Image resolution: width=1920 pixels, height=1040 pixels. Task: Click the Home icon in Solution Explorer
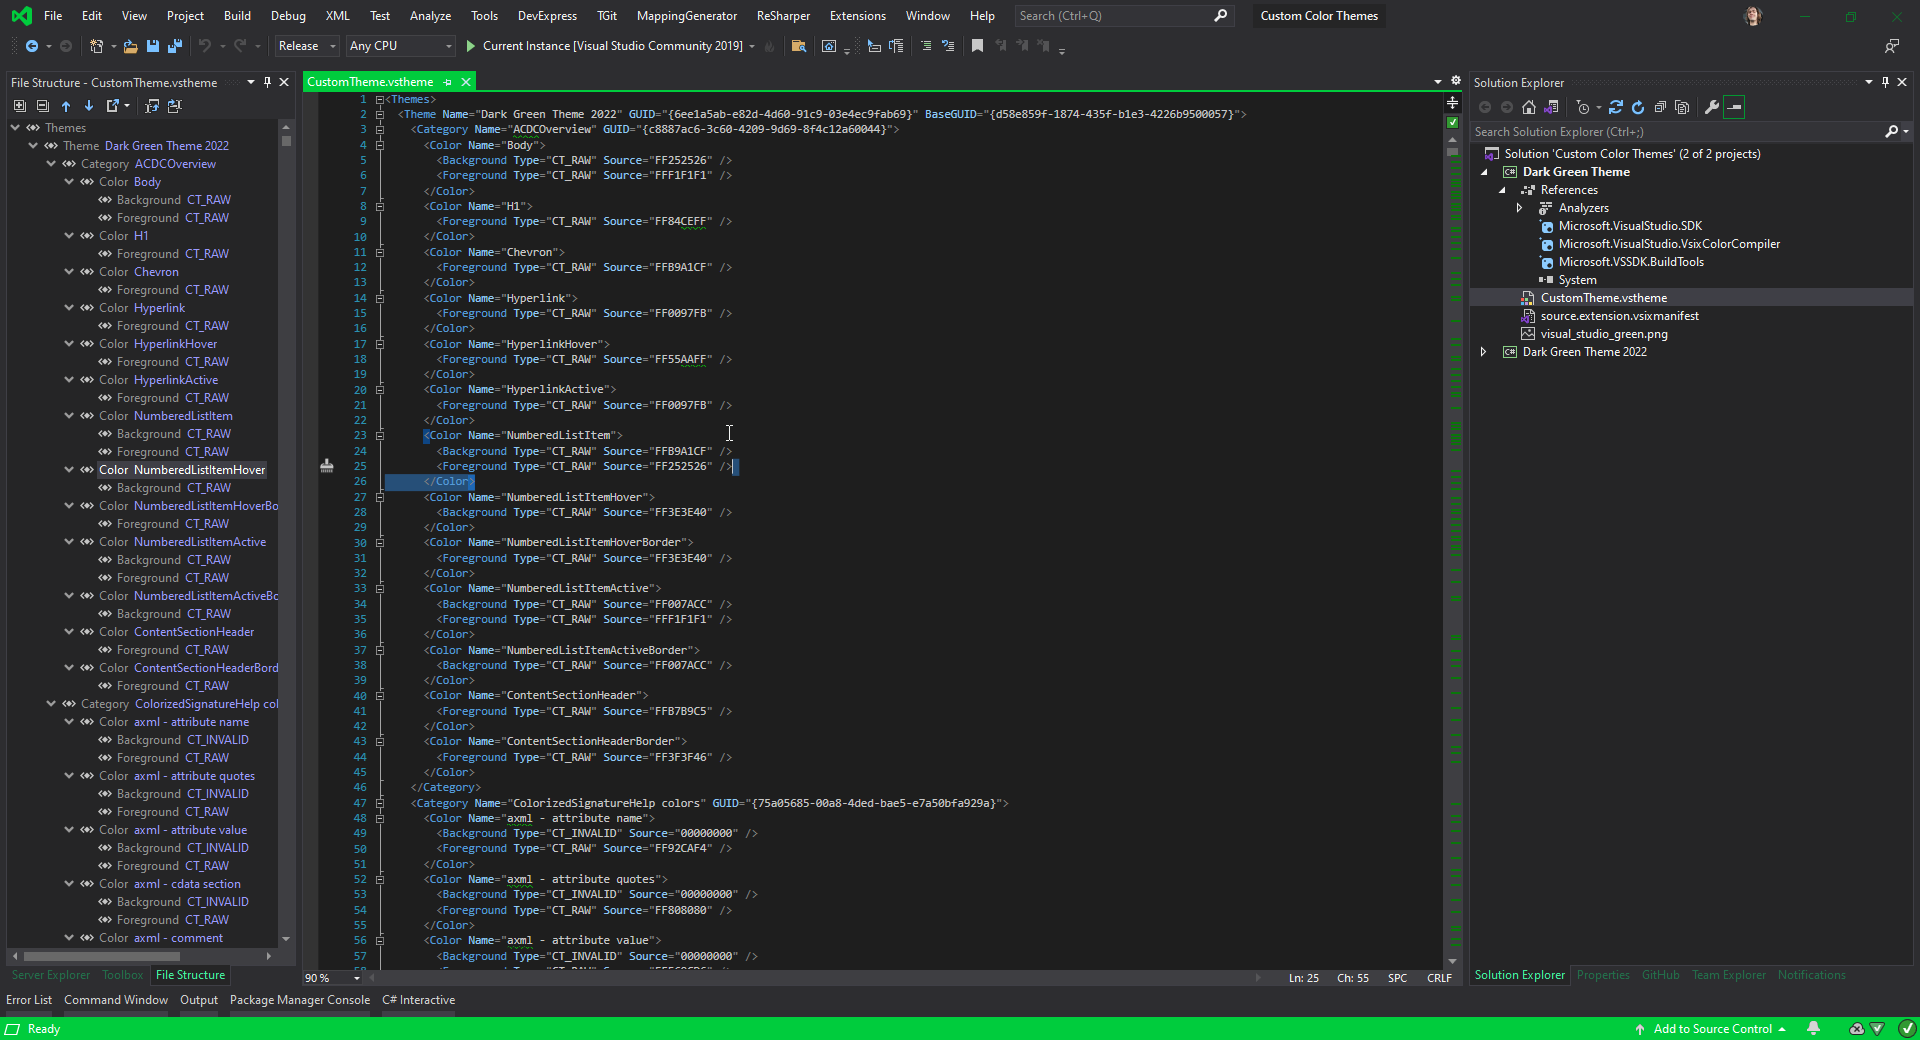pos(1529,107)
